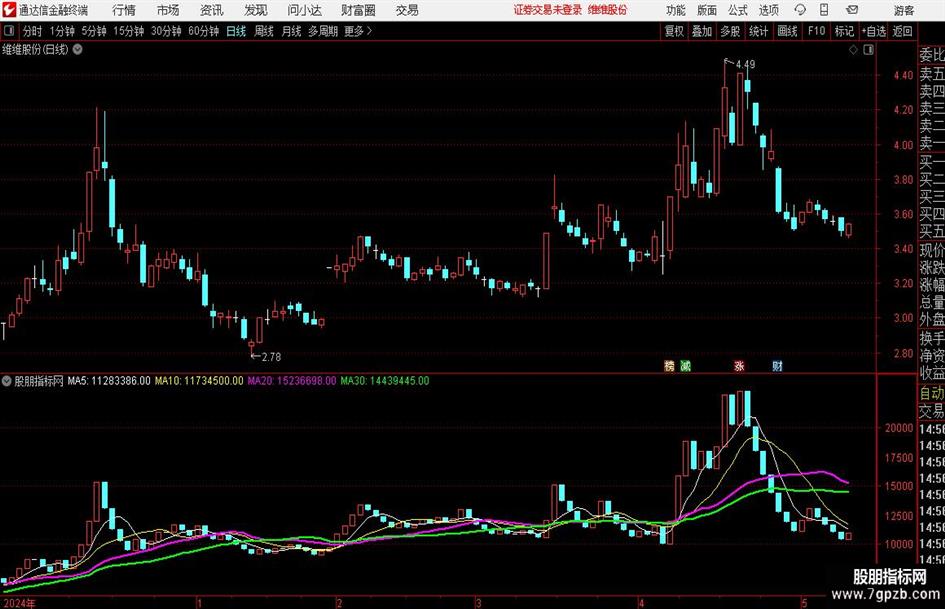Viewport: 945px width, 609px height.
Task: Click the 涨 marker icon on chart
Action: 739,366
